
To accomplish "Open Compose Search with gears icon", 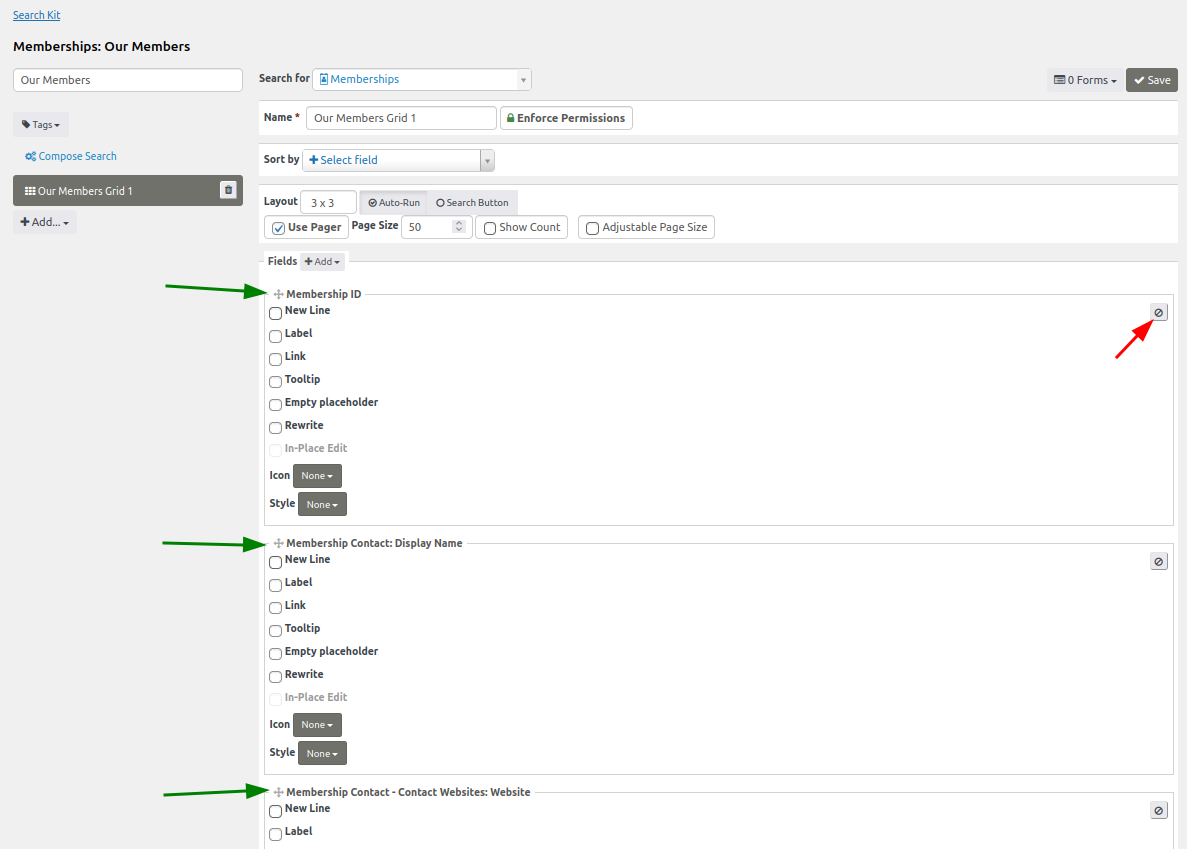I will click(71, 156).
